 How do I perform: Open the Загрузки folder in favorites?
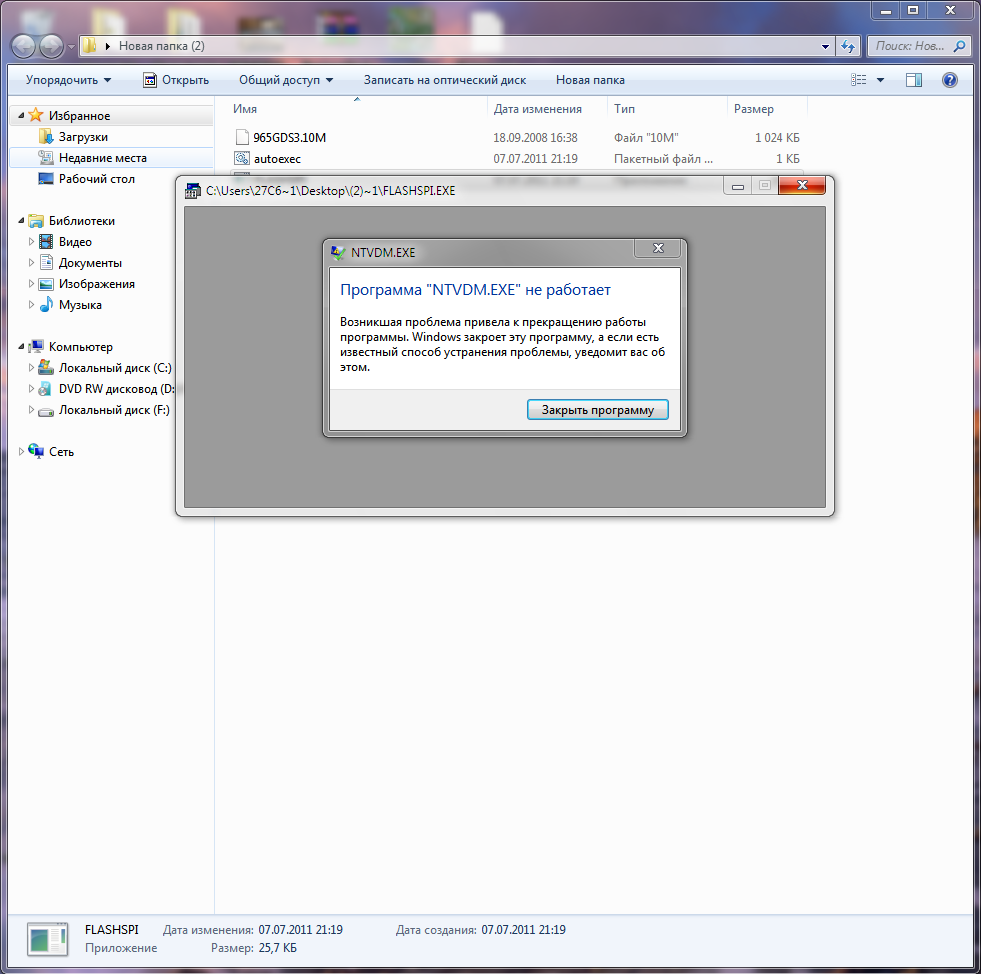pyautogui.click(x=82, y=137)
